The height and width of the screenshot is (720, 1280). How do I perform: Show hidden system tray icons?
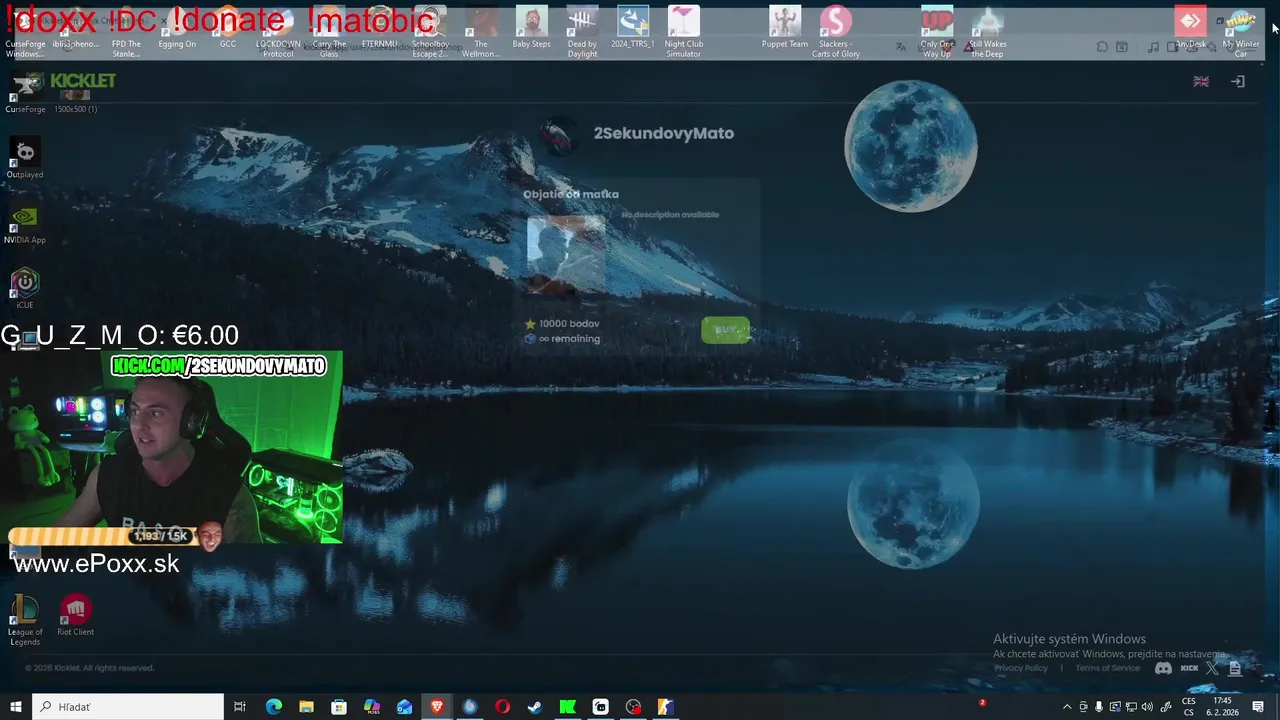[1067, 707]
